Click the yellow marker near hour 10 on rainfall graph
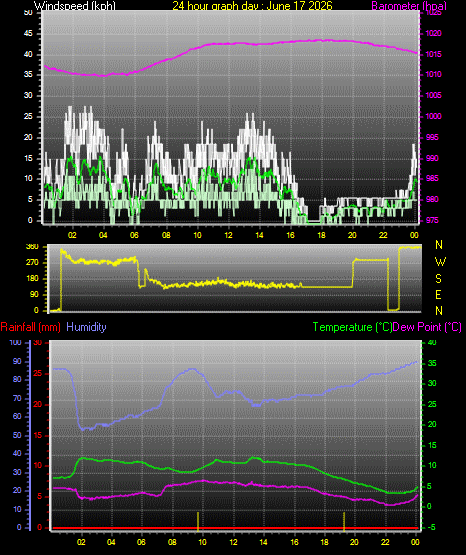The height and width of the screenshot is (555, 466). [198, 521]
